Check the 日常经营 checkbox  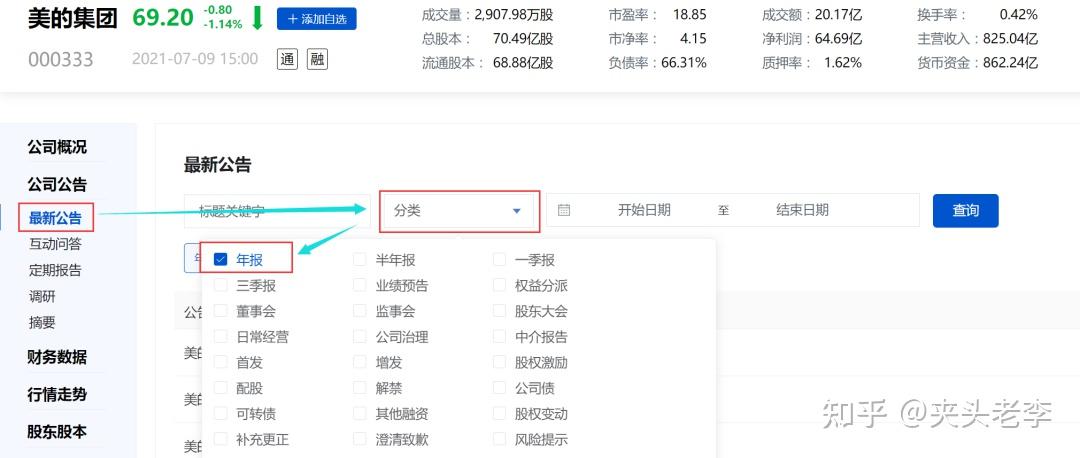click(220, 337)
